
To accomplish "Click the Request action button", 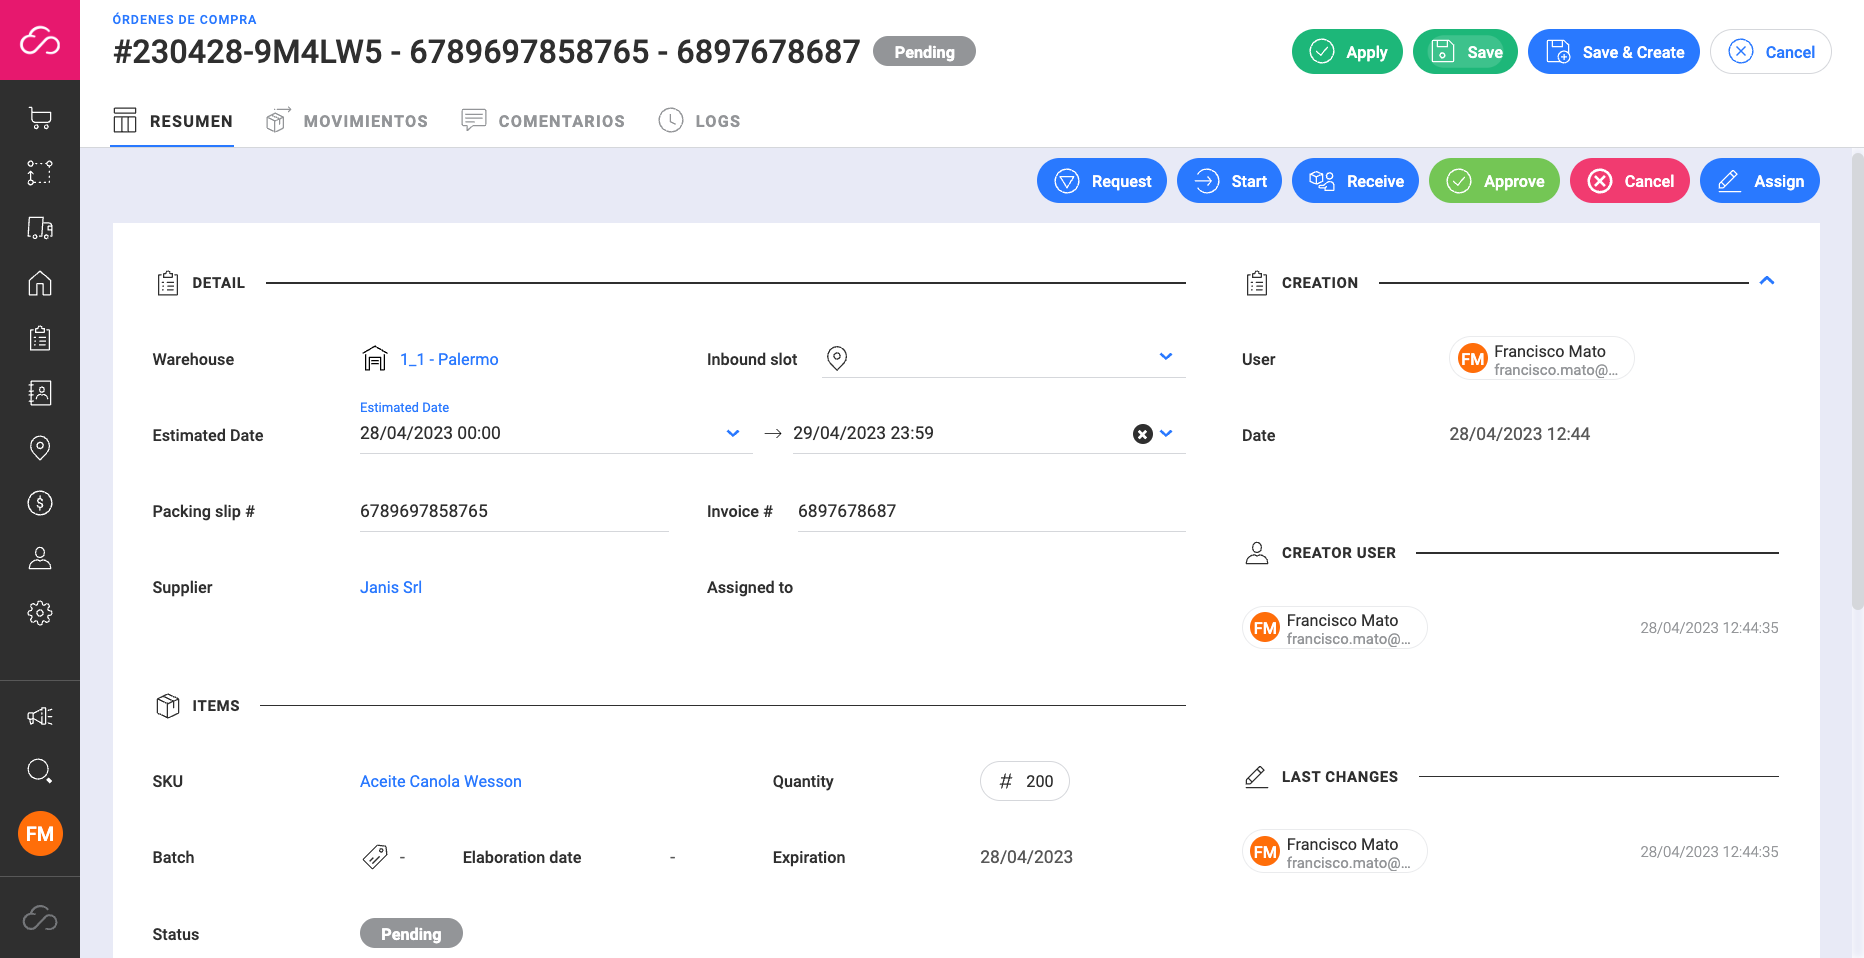I will pos(1102,181).
